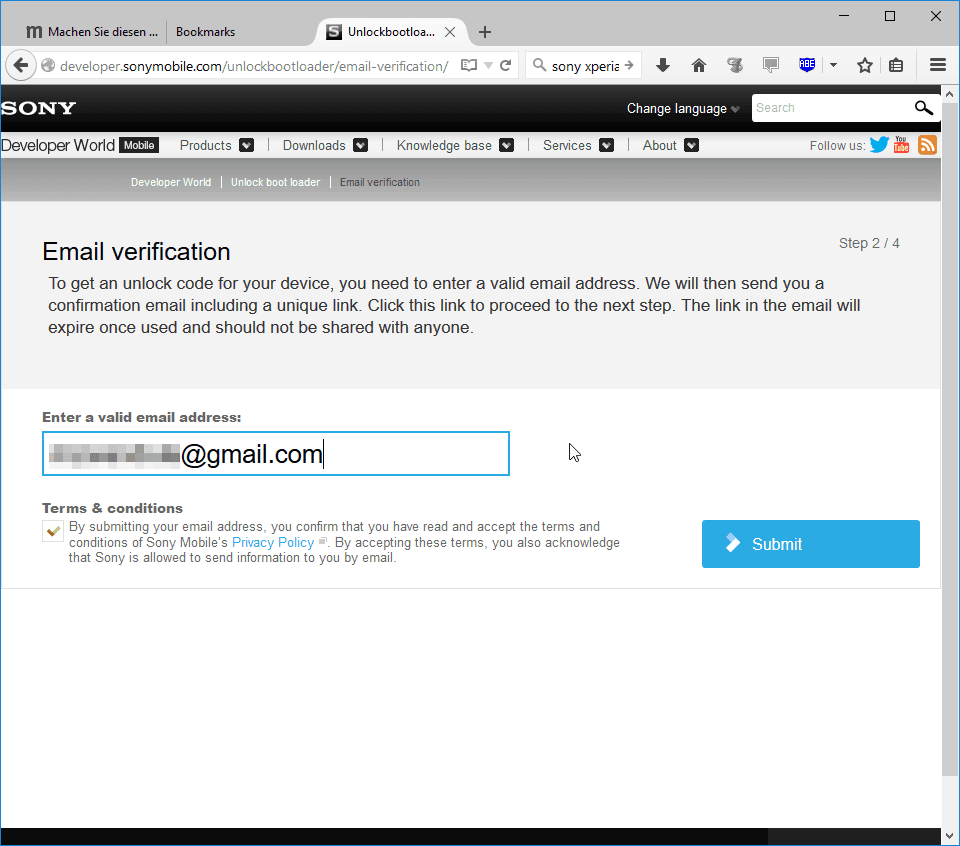Select the Unlockbootloader tab

tap(392, 32)
